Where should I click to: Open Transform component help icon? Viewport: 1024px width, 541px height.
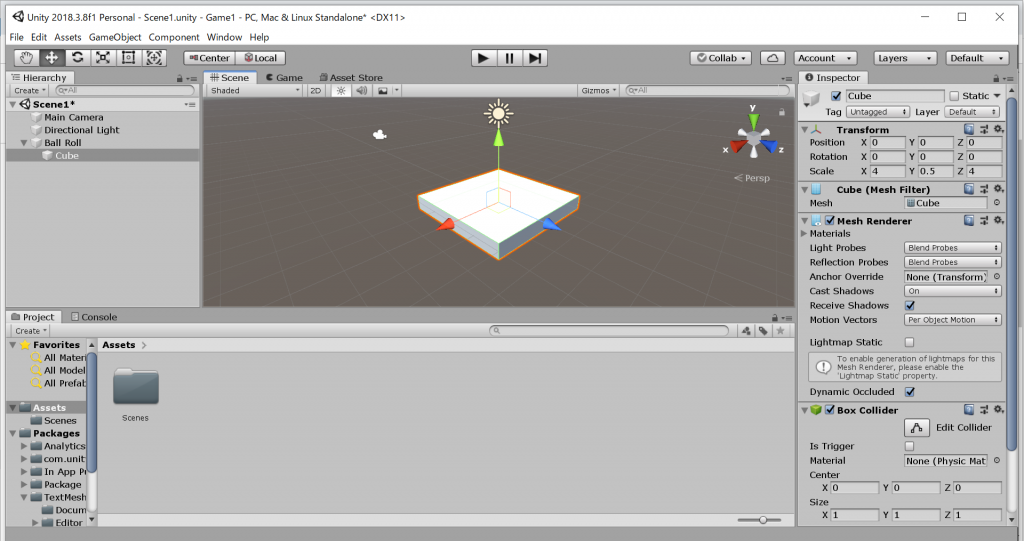pos(969,129)
